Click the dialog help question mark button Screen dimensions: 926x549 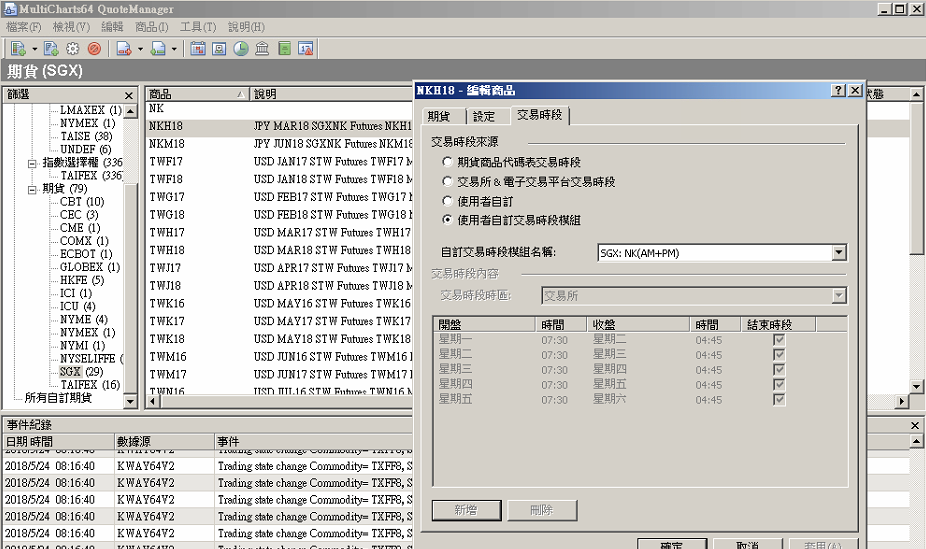pos(838,90)
